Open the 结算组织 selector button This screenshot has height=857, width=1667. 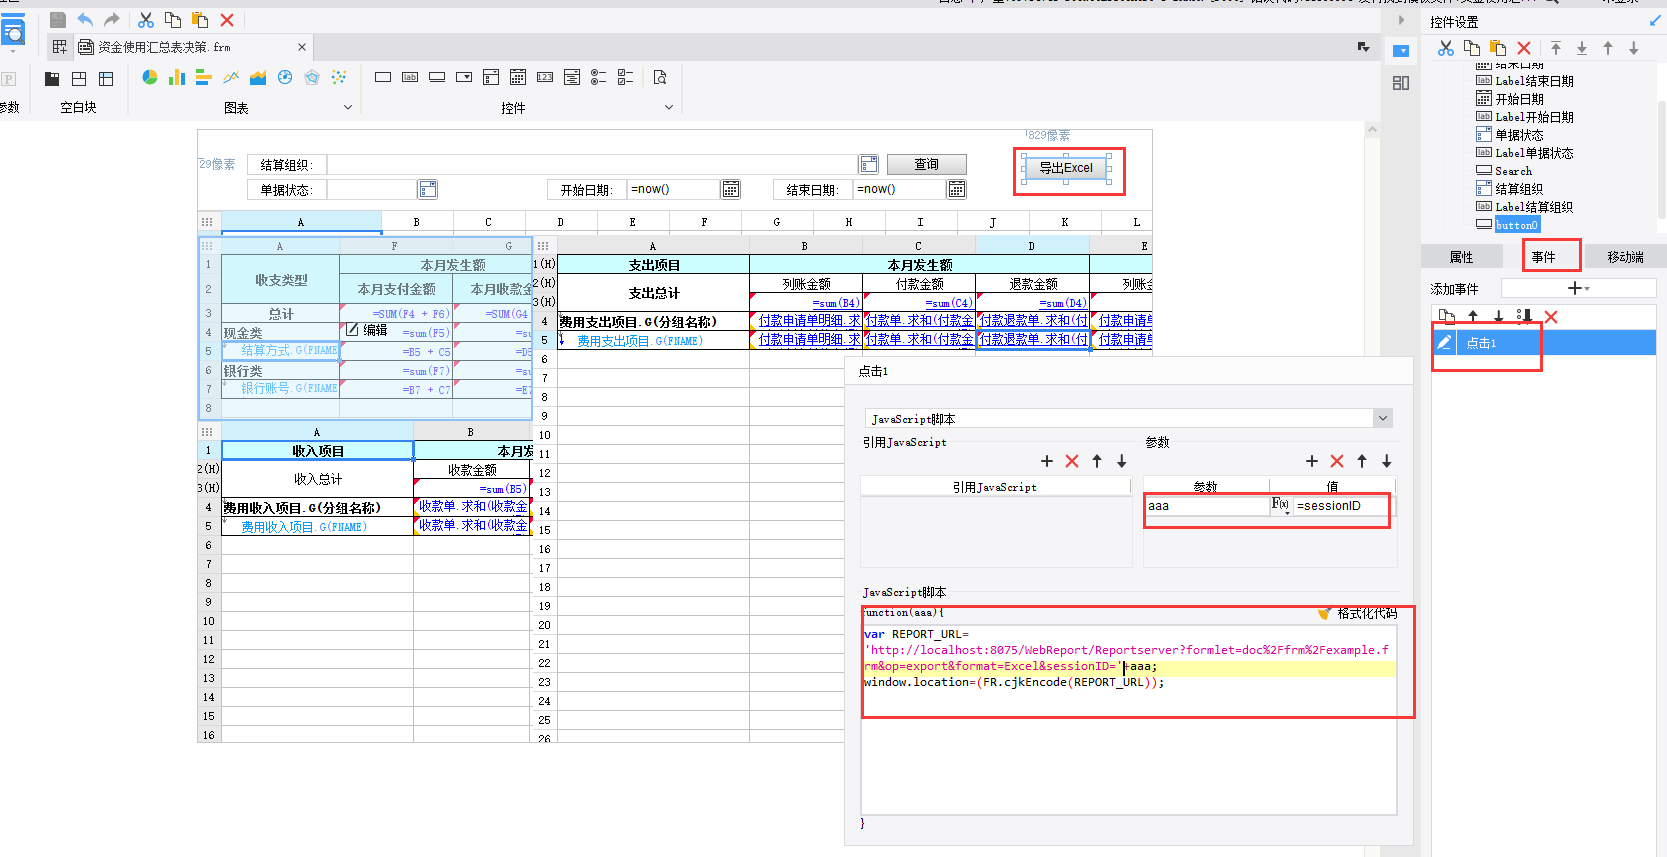[869, 164]
